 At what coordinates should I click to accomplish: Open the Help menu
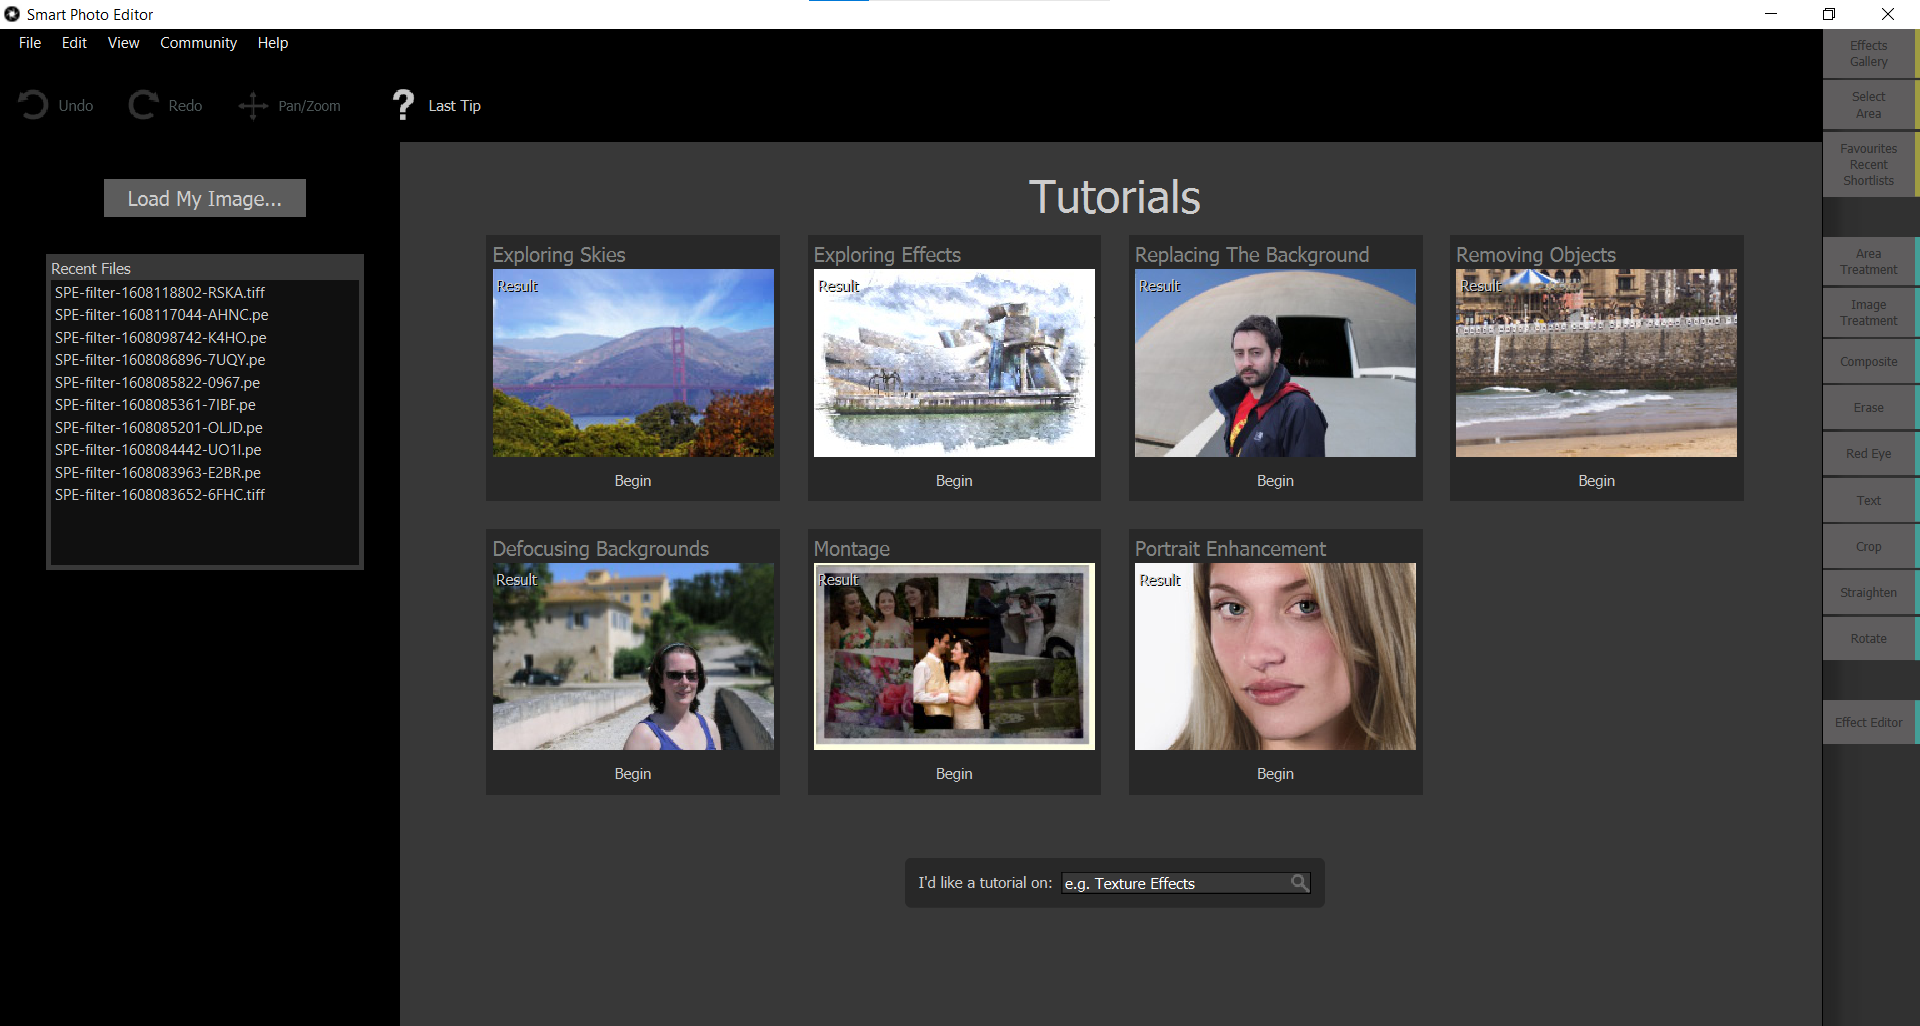tap(273, 43)
